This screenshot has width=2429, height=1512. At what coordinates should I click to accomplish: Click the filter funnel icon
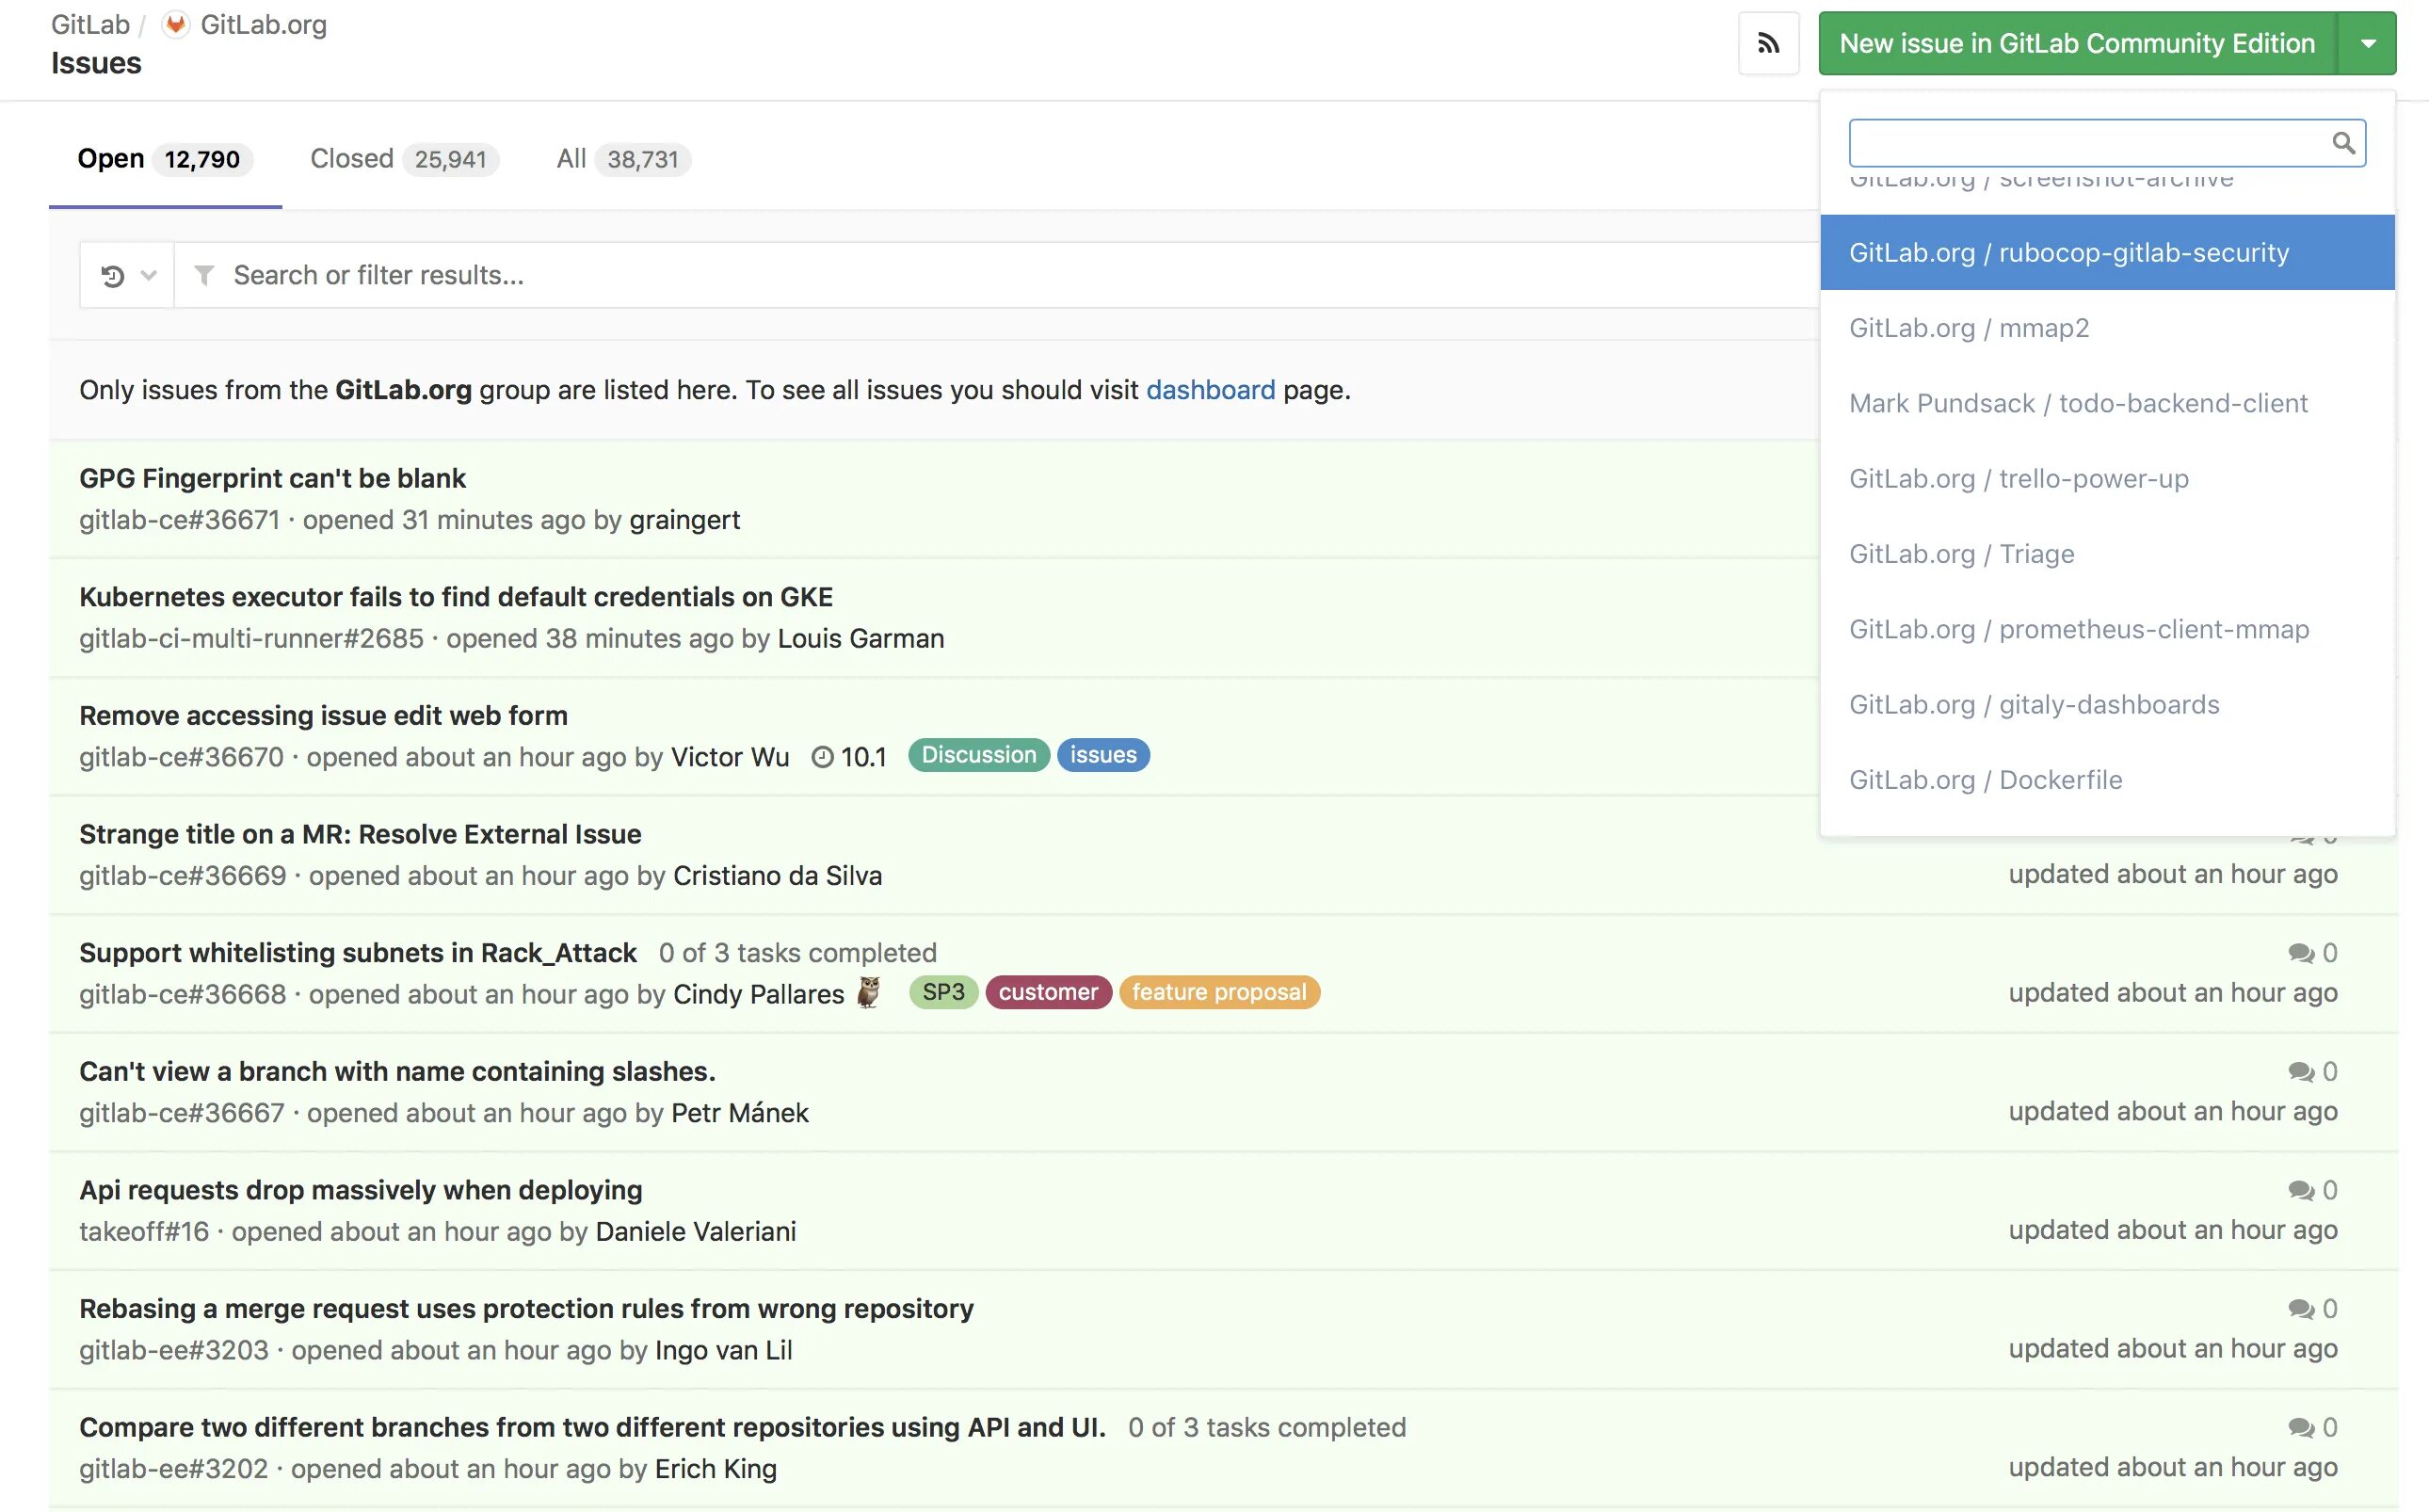click(x=204, y=275)
